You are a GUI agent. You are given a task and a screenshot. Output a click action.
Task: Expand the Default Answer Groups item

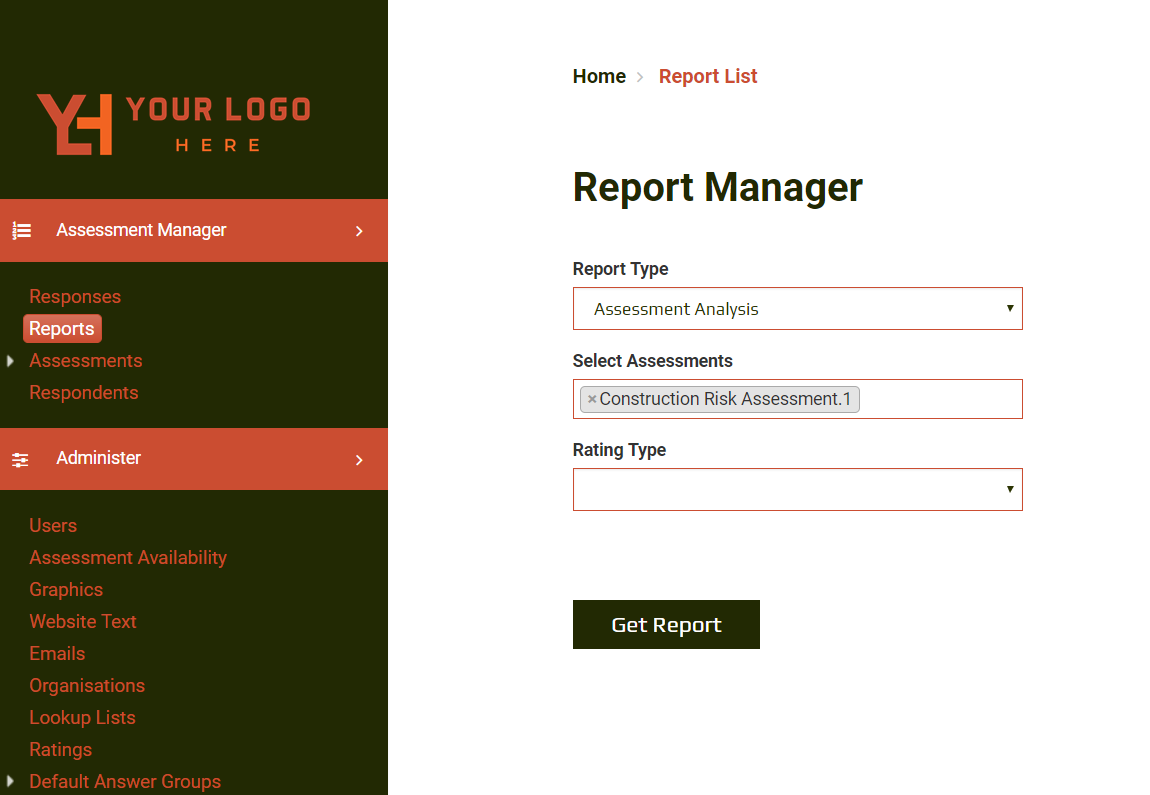point(10,781)
